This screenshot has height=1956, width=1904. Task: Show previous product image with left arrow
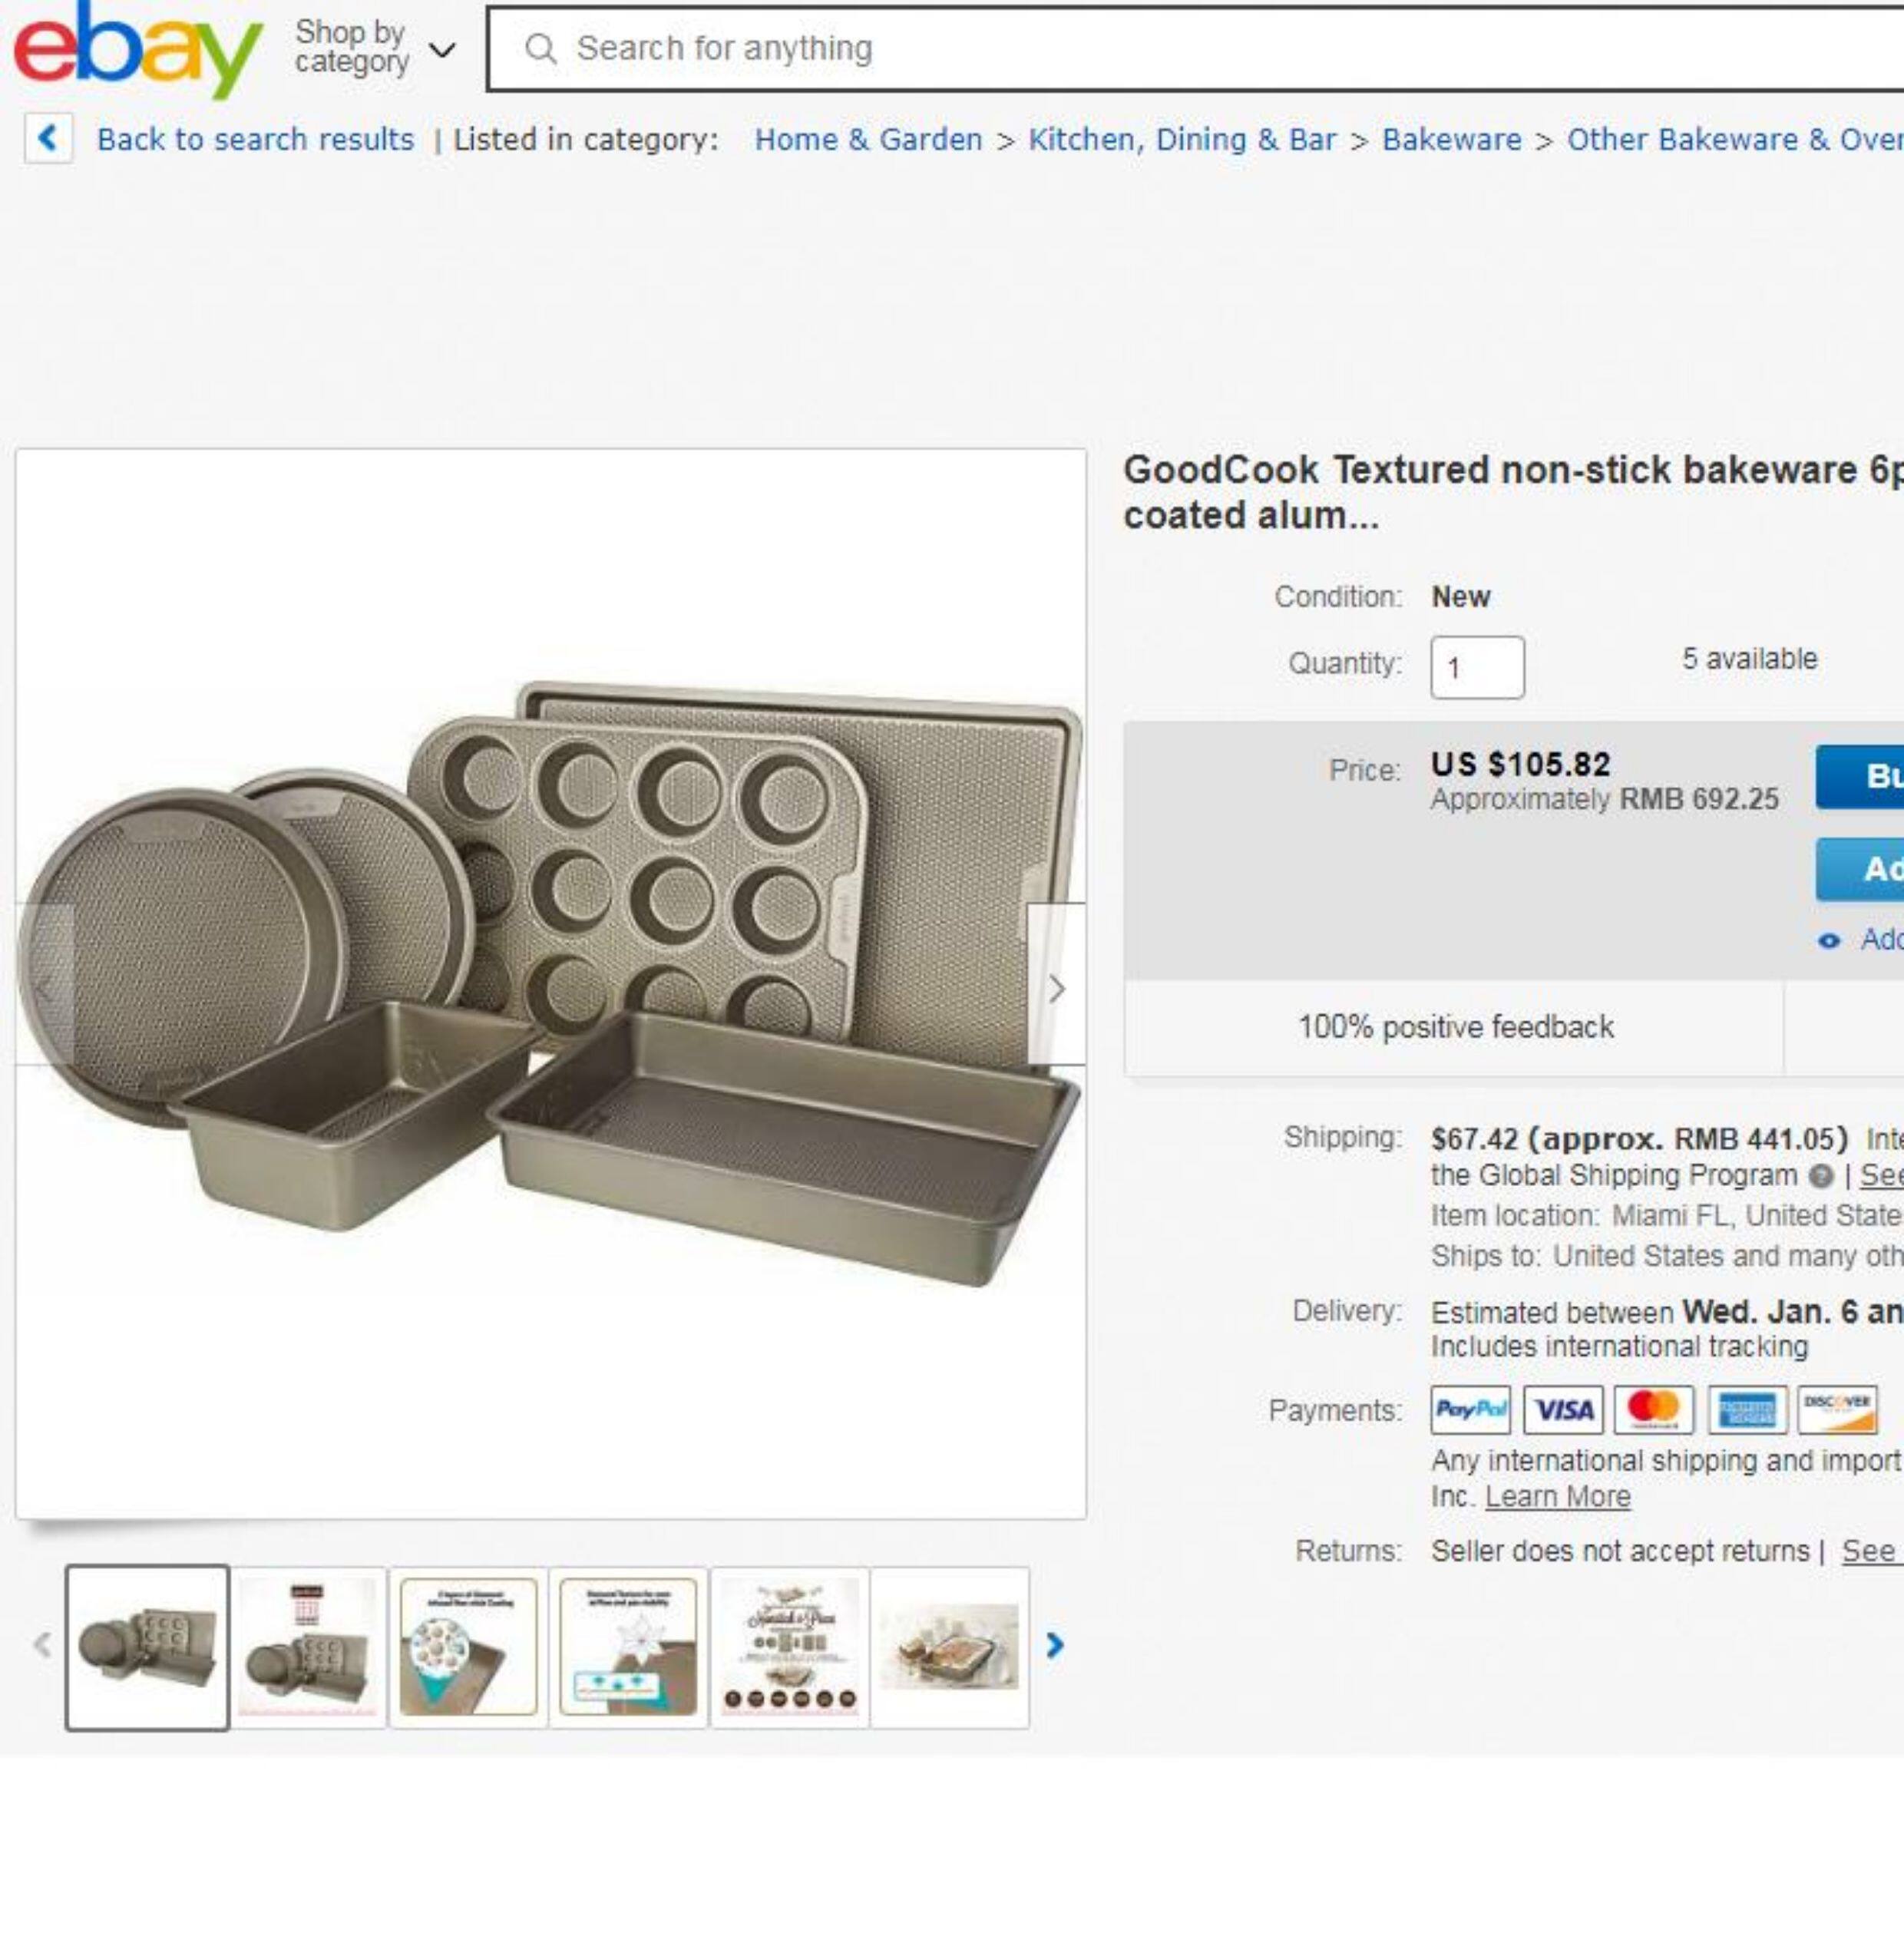point(44,989)
